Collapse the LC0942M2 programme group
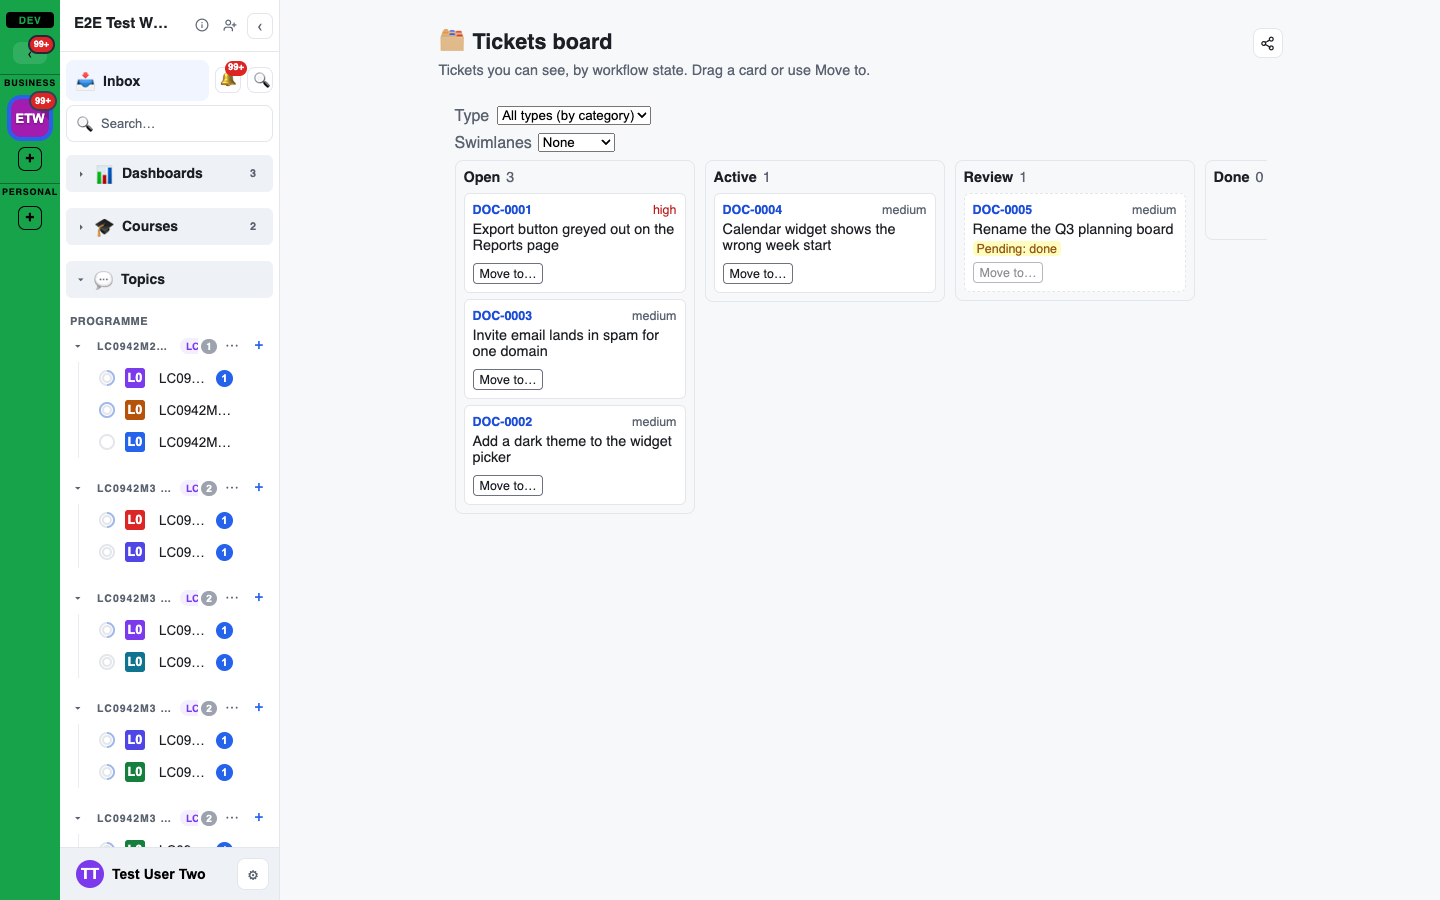Viewport: 1440px width, 900px height. [78, 347]
